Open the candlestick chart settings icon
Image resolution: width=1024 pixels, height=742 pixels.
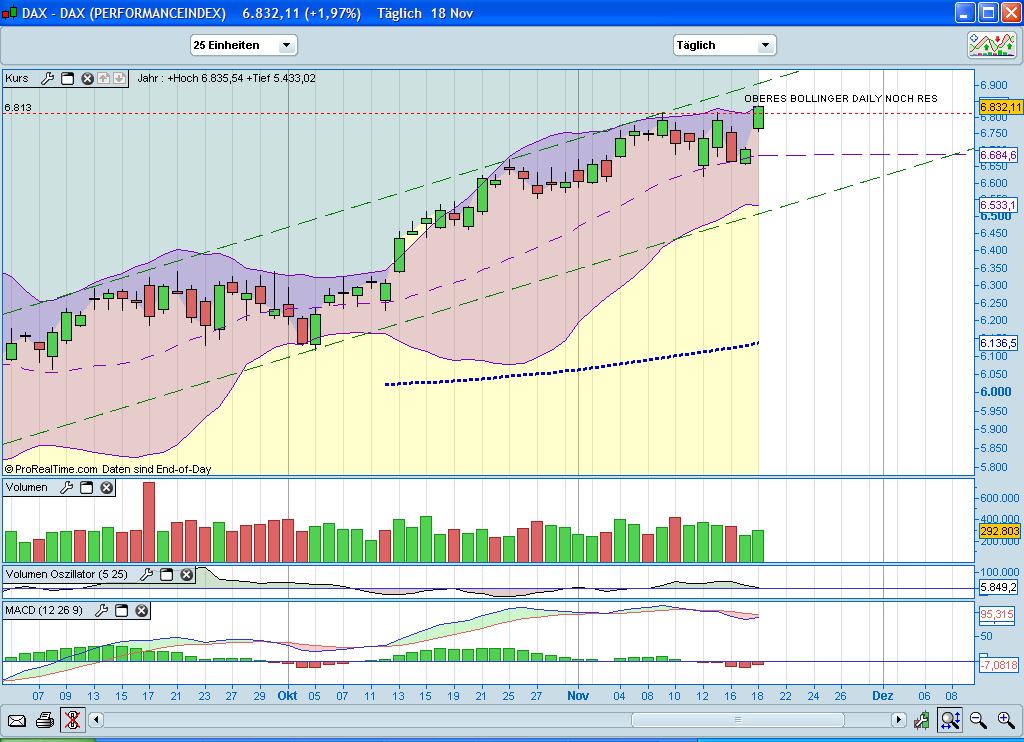tap(922, 720)
